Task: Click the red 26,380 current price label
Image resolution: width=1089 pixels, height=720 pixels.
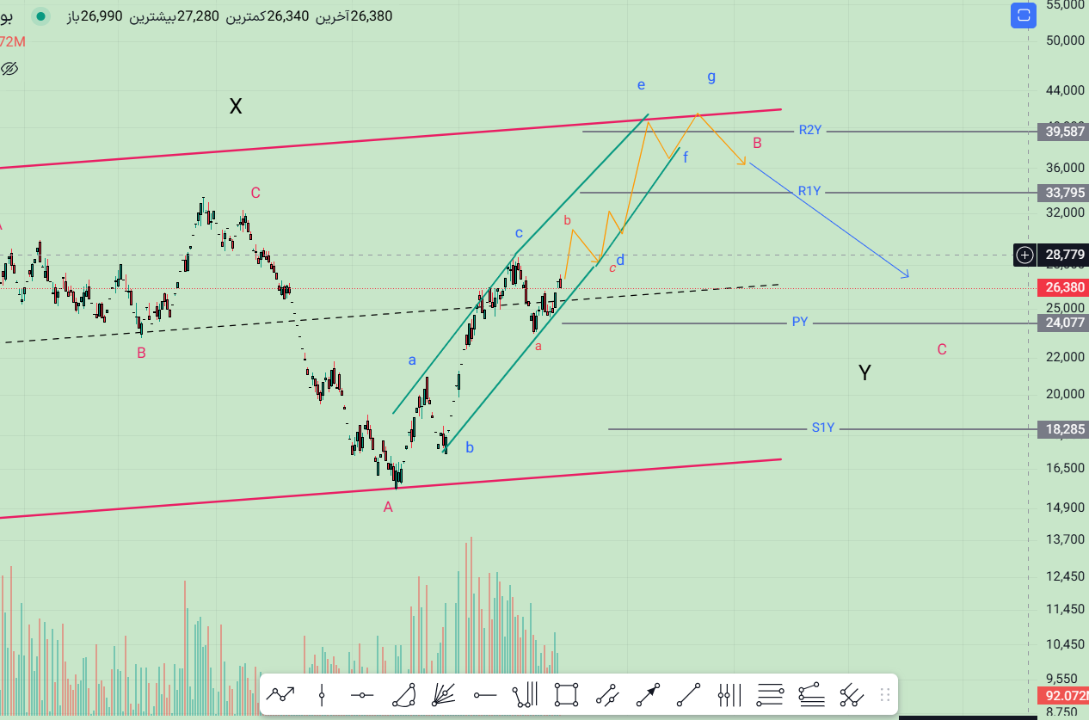Action: (x=1065, y=288)
